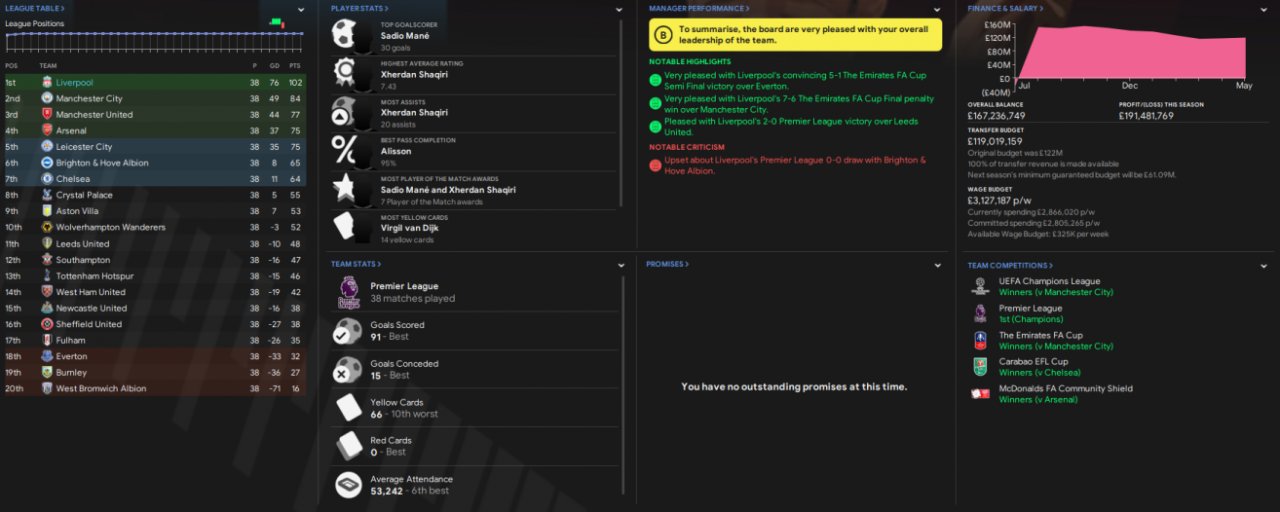This screenshot has width=1280, height=512.
Task: Select Leeds United row in league table
Action: tap(155, 244)
